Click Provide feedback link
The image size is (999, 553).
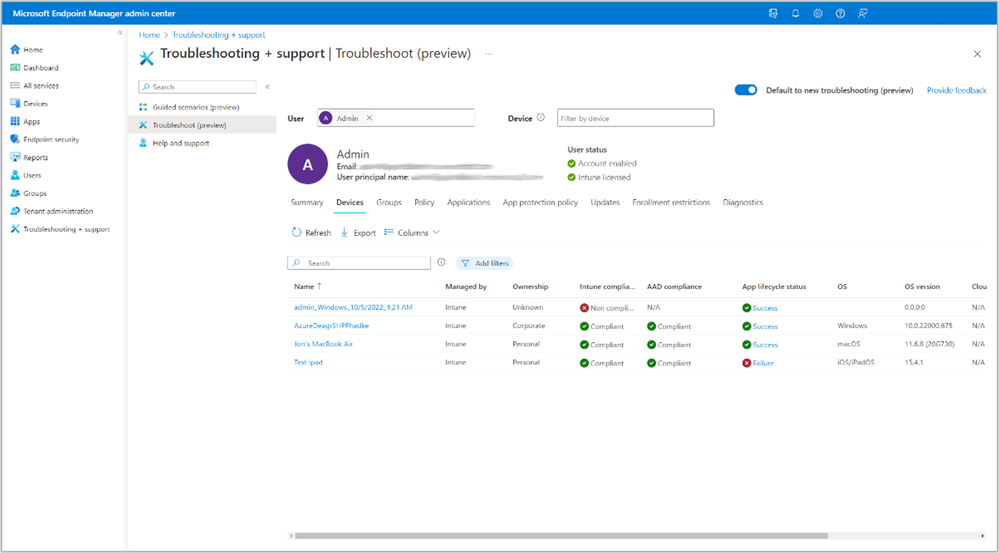pos(956,90)
